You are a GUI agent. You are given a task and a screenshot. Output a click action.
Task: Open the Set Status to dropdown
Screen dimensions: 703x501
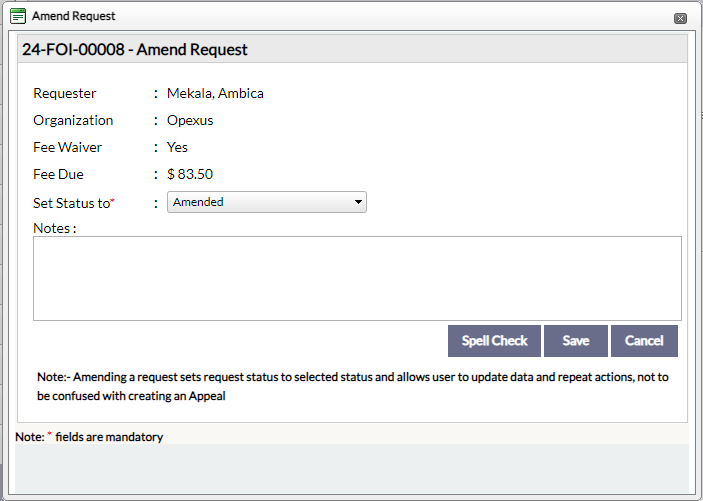pos(267,202)
